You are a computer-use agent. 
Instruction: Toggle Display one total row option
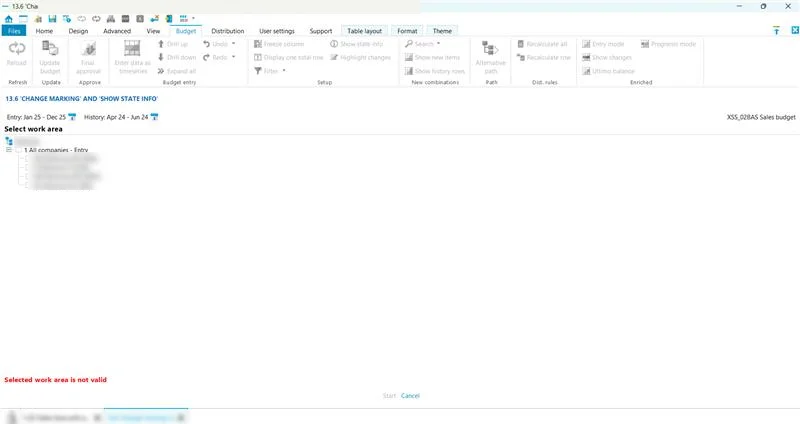289,58
